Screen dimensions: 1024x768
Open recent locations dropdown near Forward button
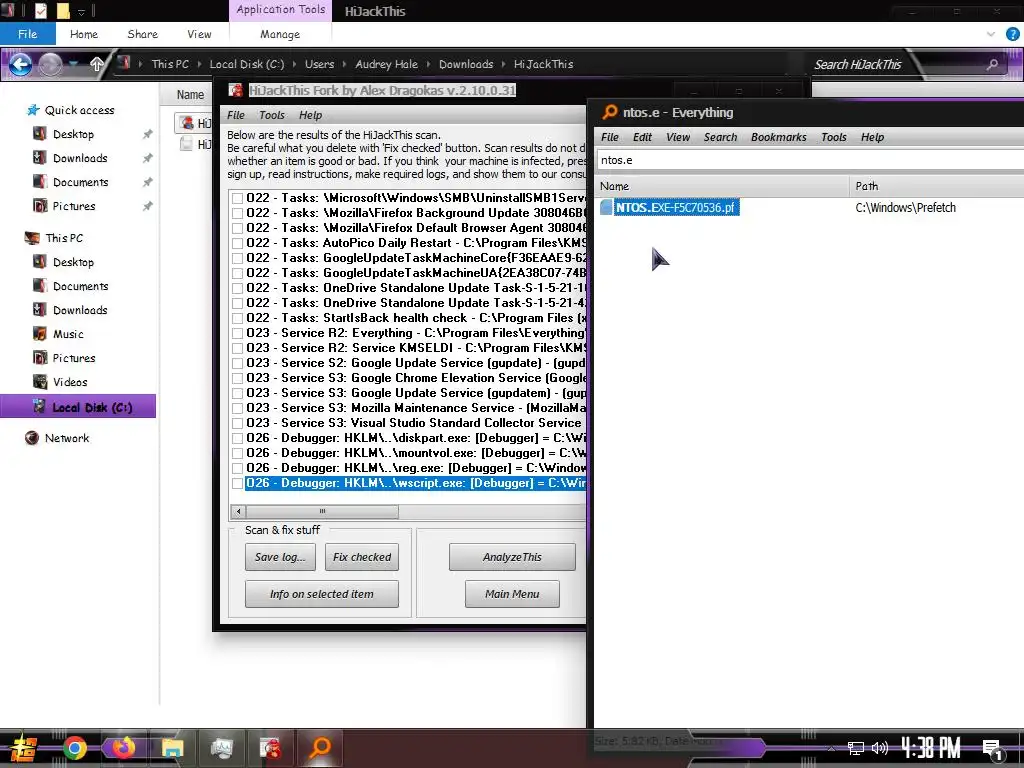click(74, 64)
